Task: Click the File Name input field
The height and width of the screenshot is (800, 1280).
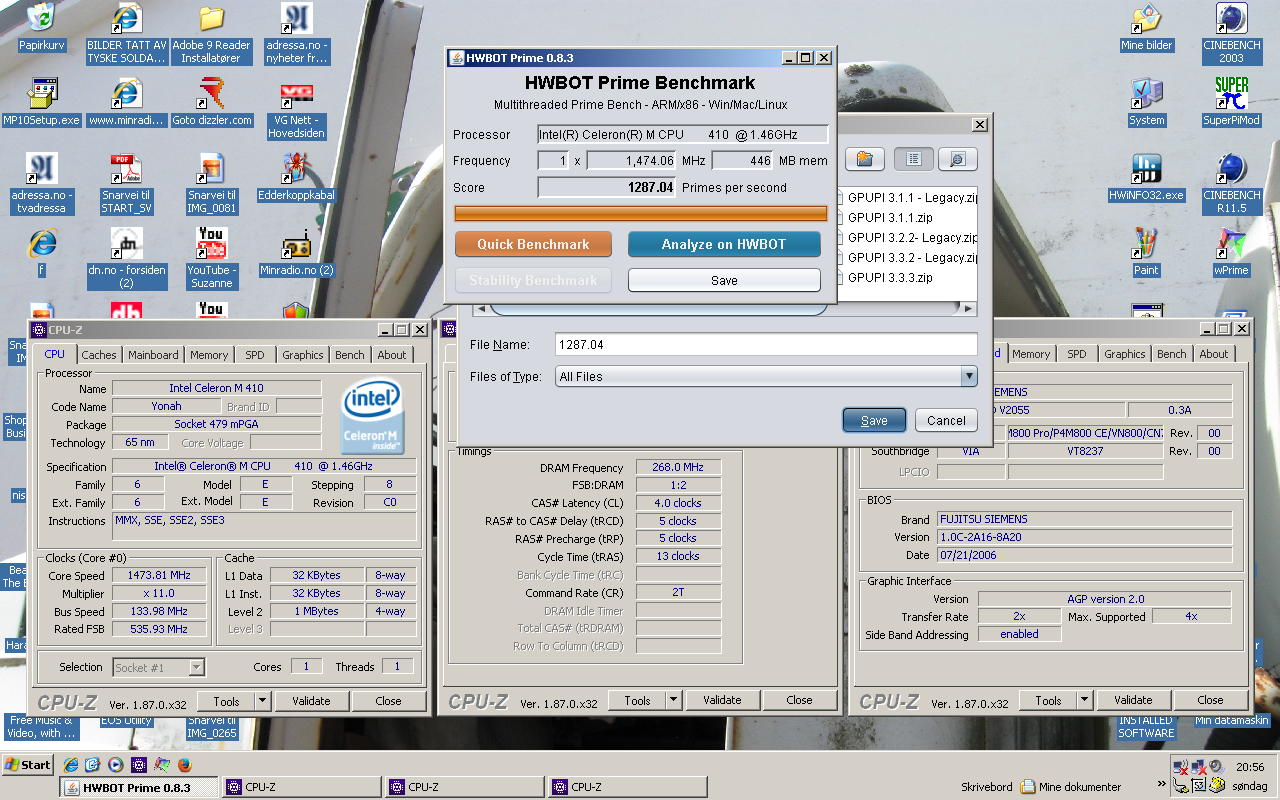Action: click(766, 344)
